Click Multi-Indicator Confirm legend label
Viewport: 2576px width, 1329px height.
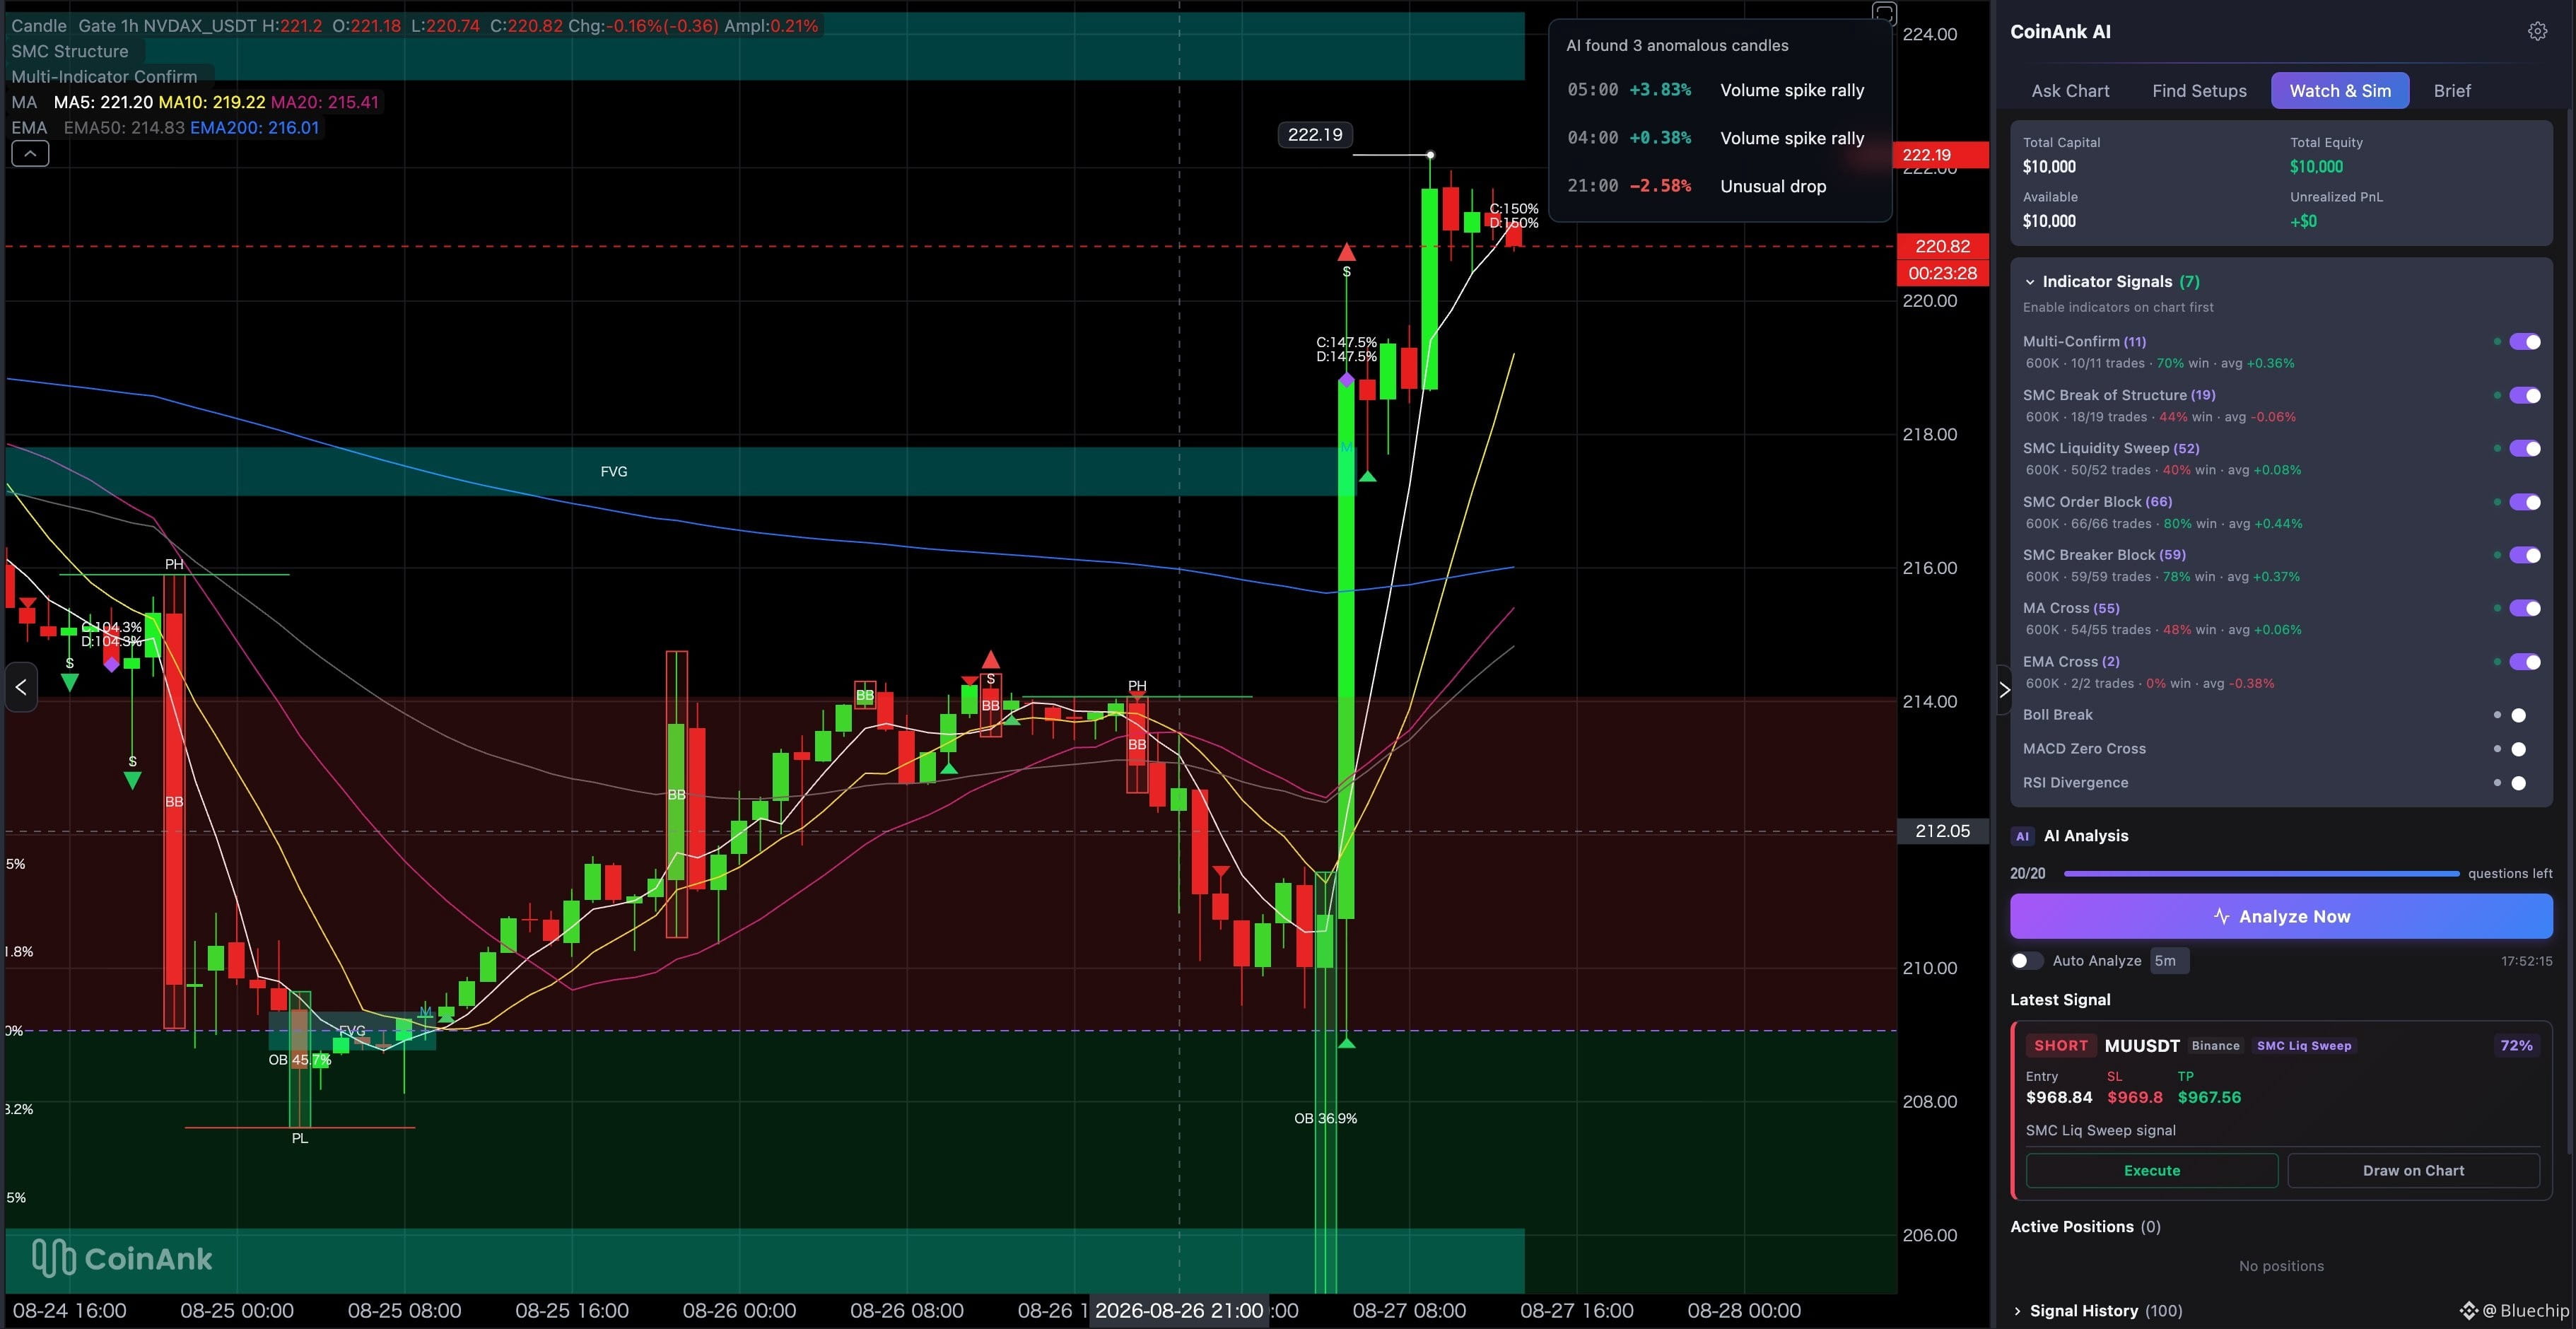(x=104, y=77)
